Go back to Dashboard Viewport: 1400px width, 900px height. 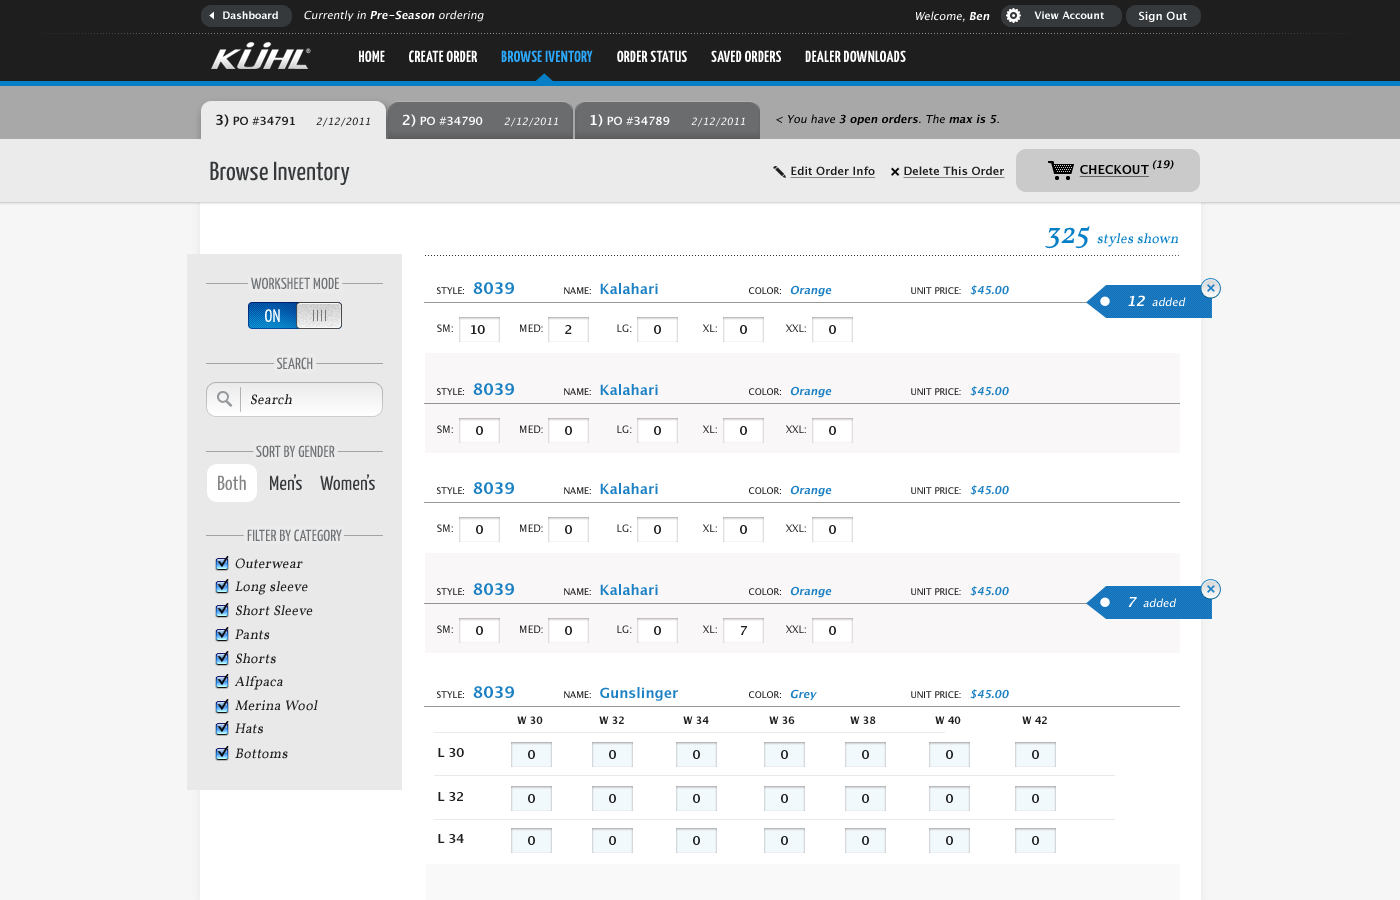(246, 16)
